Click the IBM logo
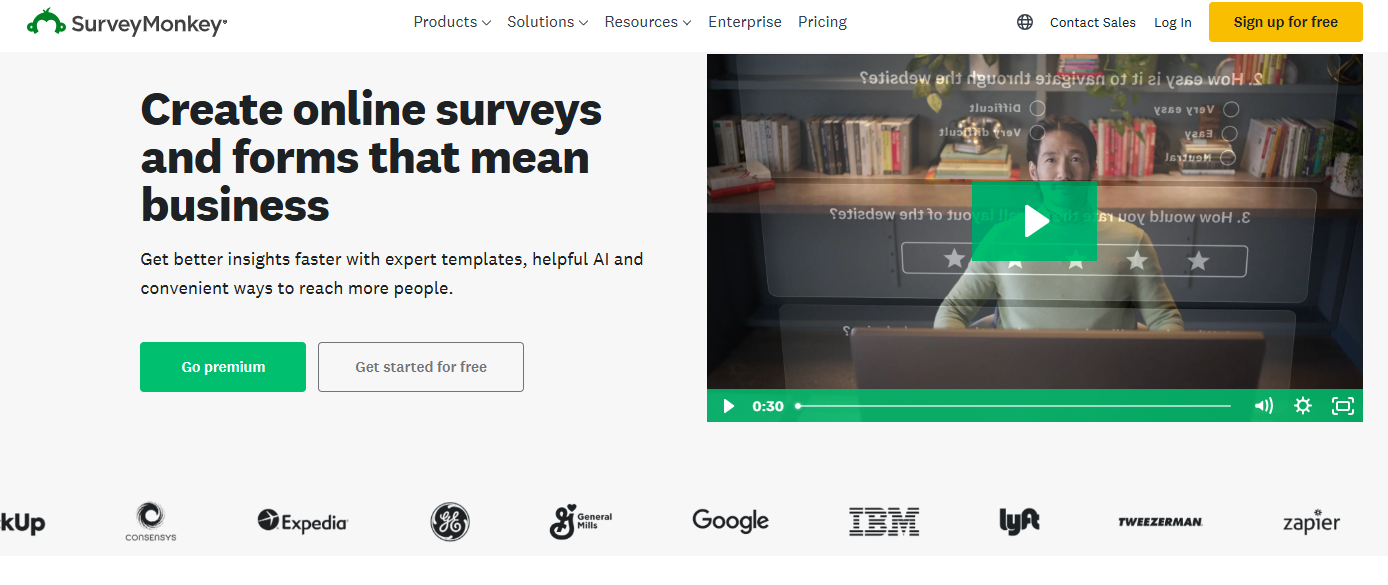Screen dimensions: 1388x585 click(884, 521)
